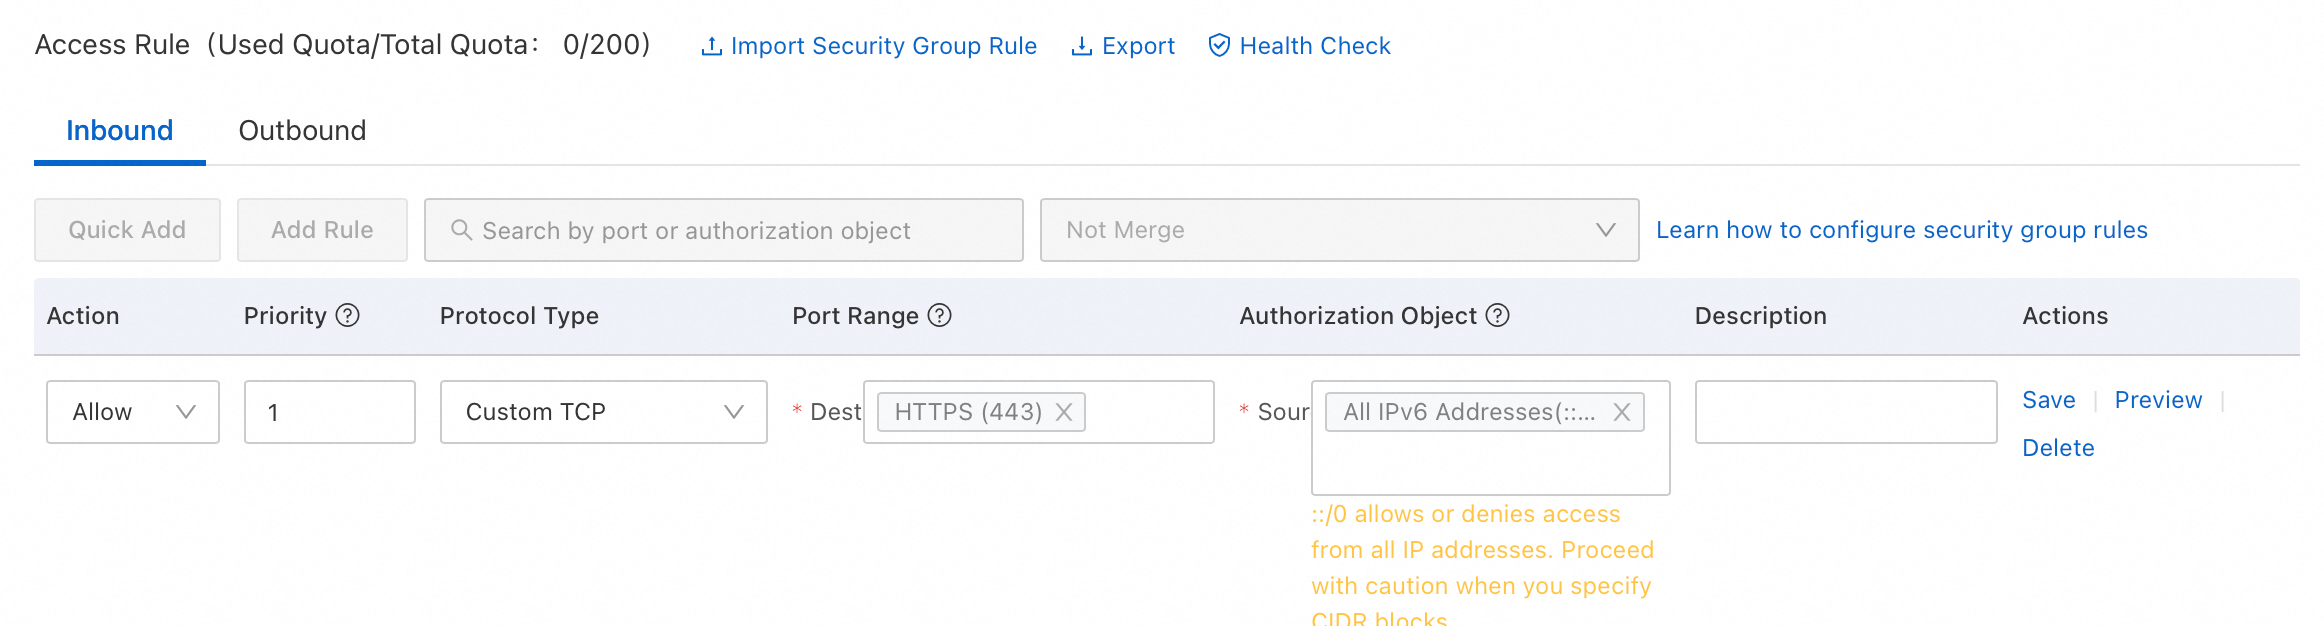Open the Allow action dropdown
Viewport: 2324px width, 626px height.
click(x=133, y=412)
